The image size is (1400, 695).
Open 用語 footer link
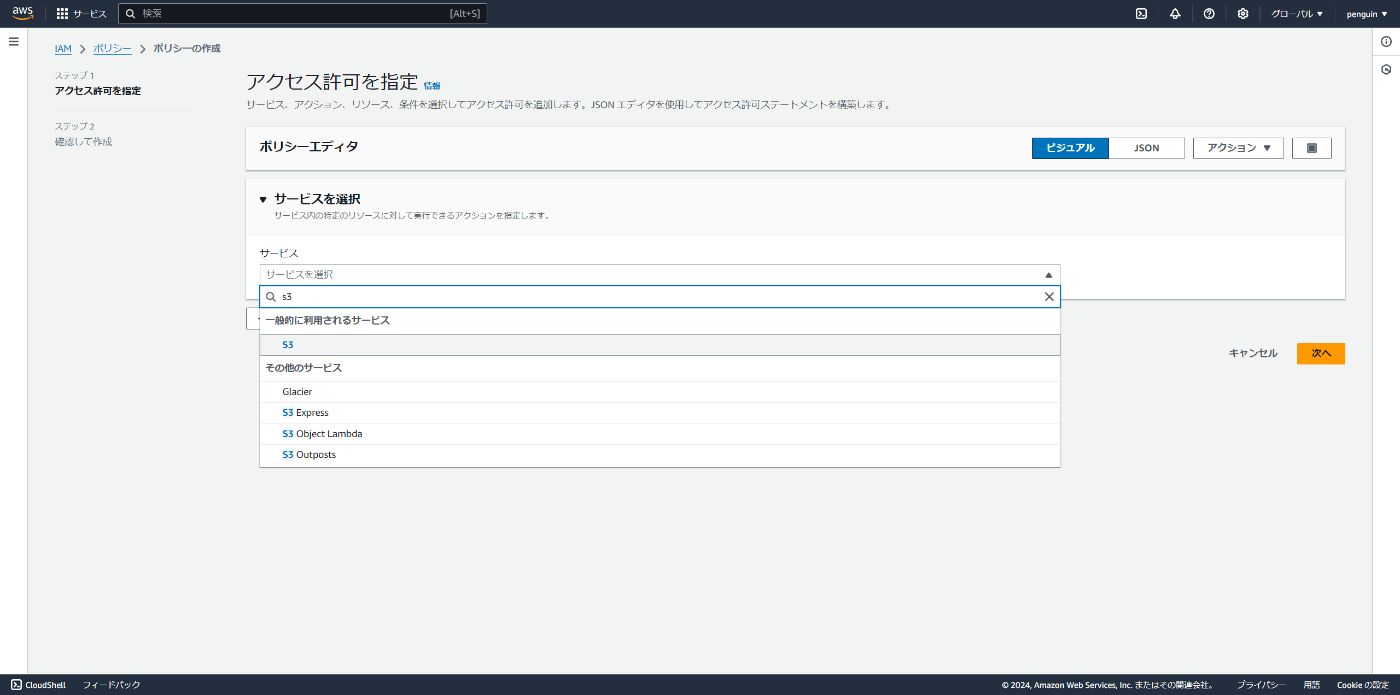tap(1311, 685)
